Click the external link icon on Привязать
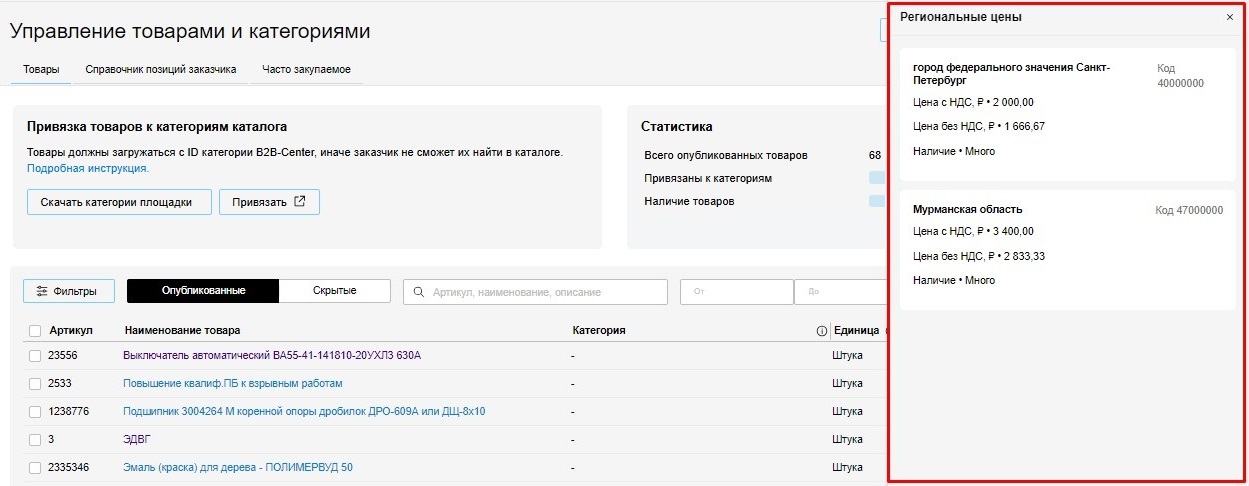The image size is (1249, 486). click(300, 201)
